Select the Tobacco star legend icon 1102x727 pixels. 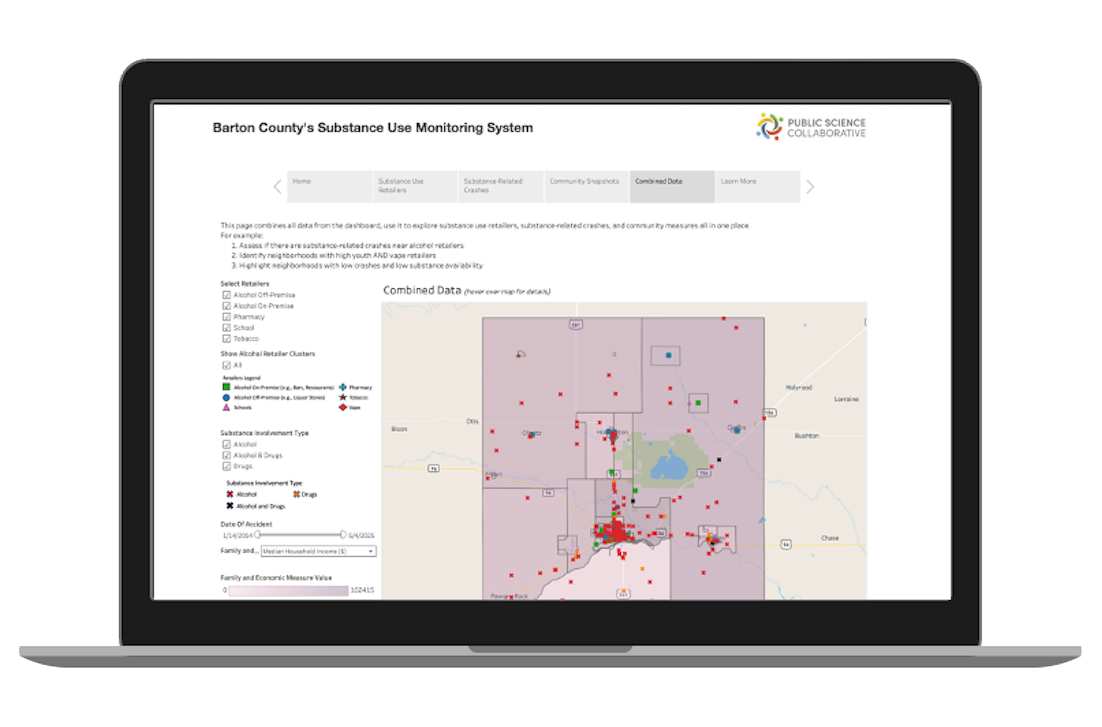(x=343, y=397)
